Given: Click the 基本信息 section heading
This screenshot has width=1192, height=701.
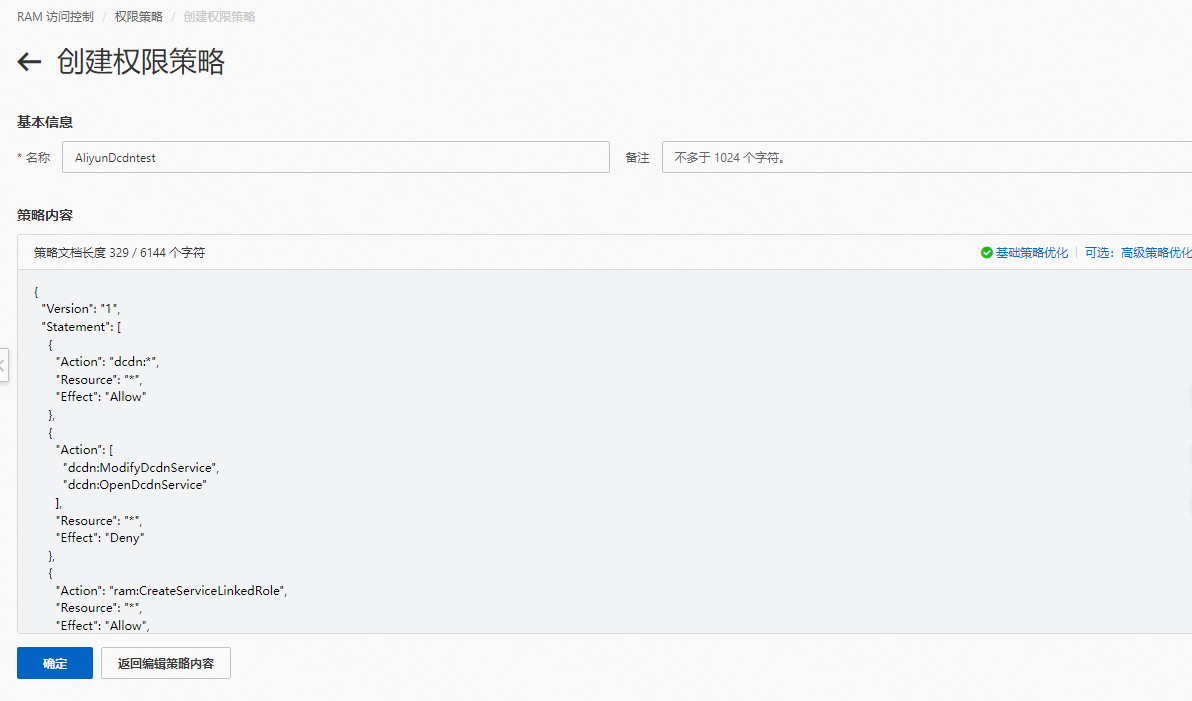Looking at the screenshot, I should tap(45, 122).
